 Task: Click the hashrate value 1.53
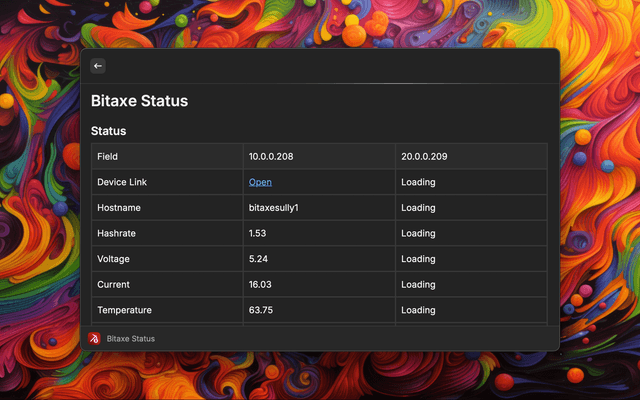tap(258, 233)
